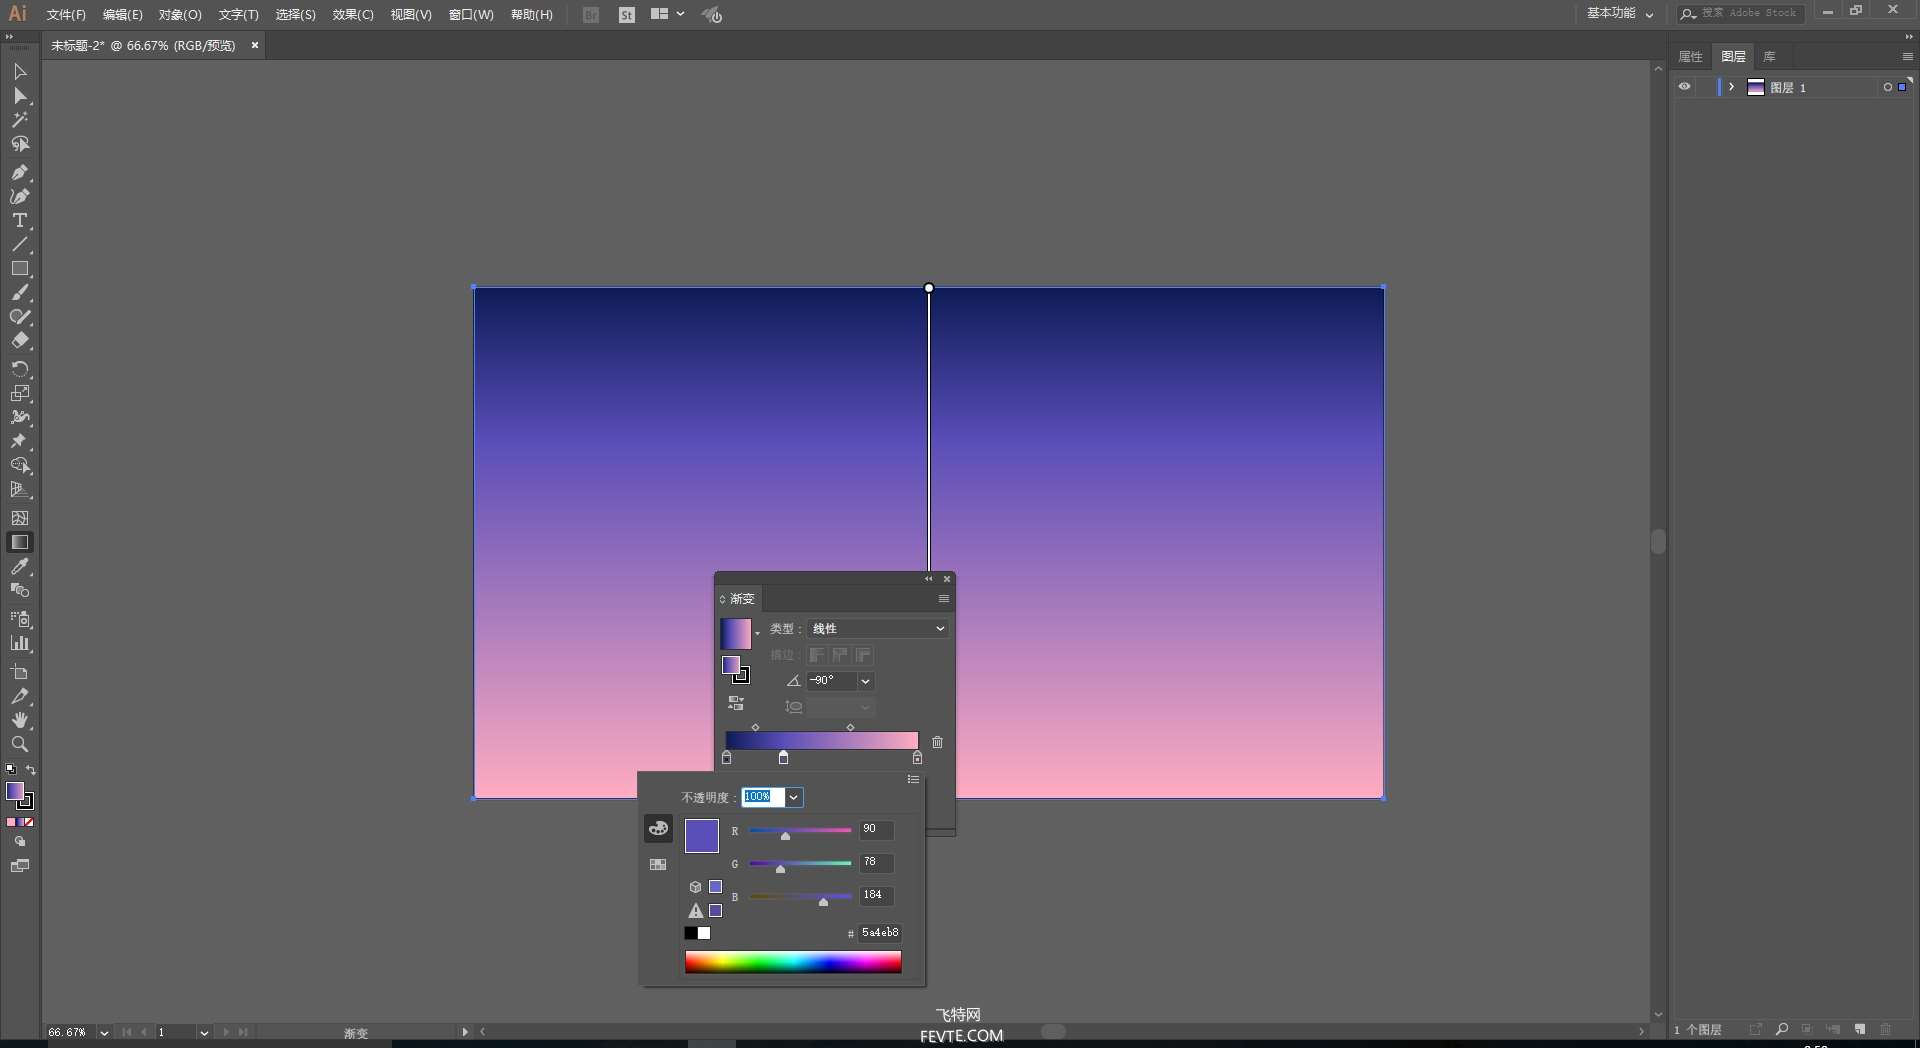Reset default fill and stroke in toolbar

[x=11, y=770]
